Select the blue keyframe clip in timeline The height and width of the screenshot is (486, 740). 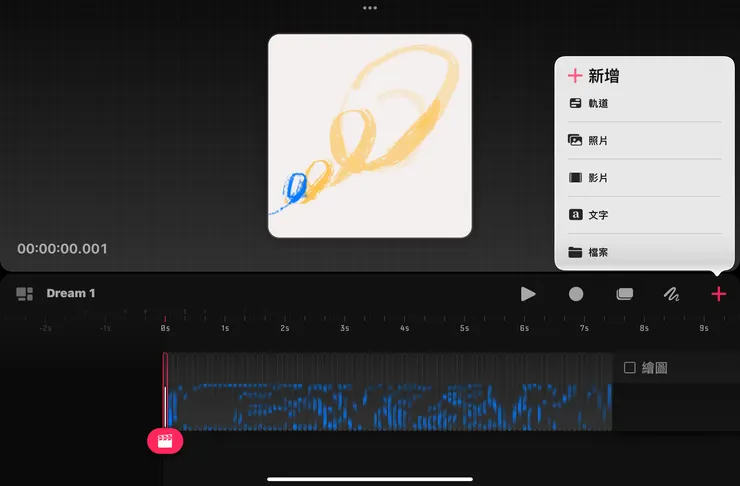(x=390, y=392)
